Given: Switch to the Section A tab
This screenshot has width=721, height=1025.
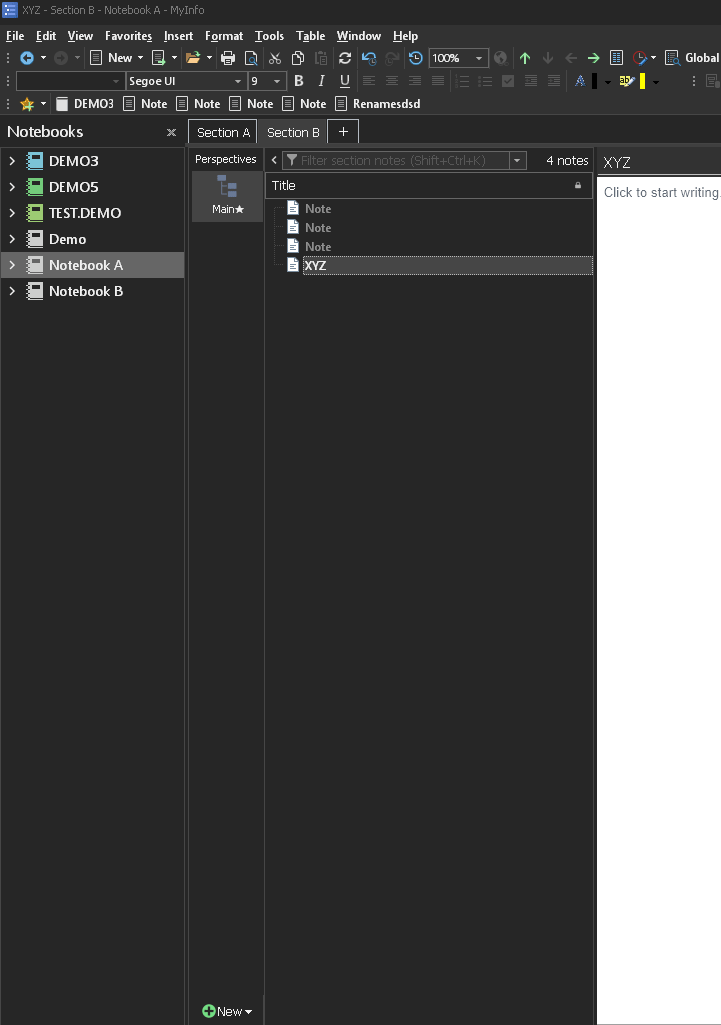Looking at the screenshot, I should [223, 132].
